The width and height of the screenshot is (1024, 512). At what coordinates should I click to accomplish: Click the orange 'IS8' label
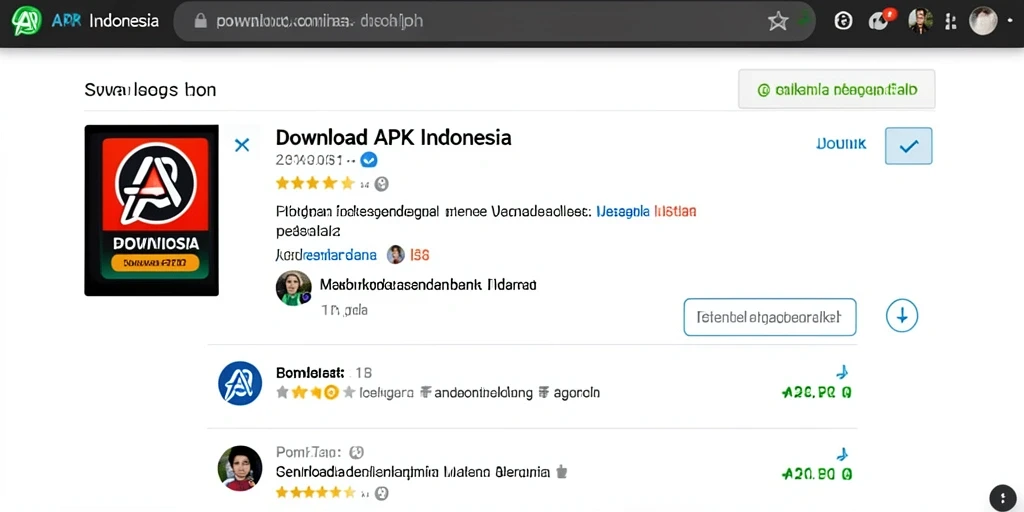click(419, 255)
